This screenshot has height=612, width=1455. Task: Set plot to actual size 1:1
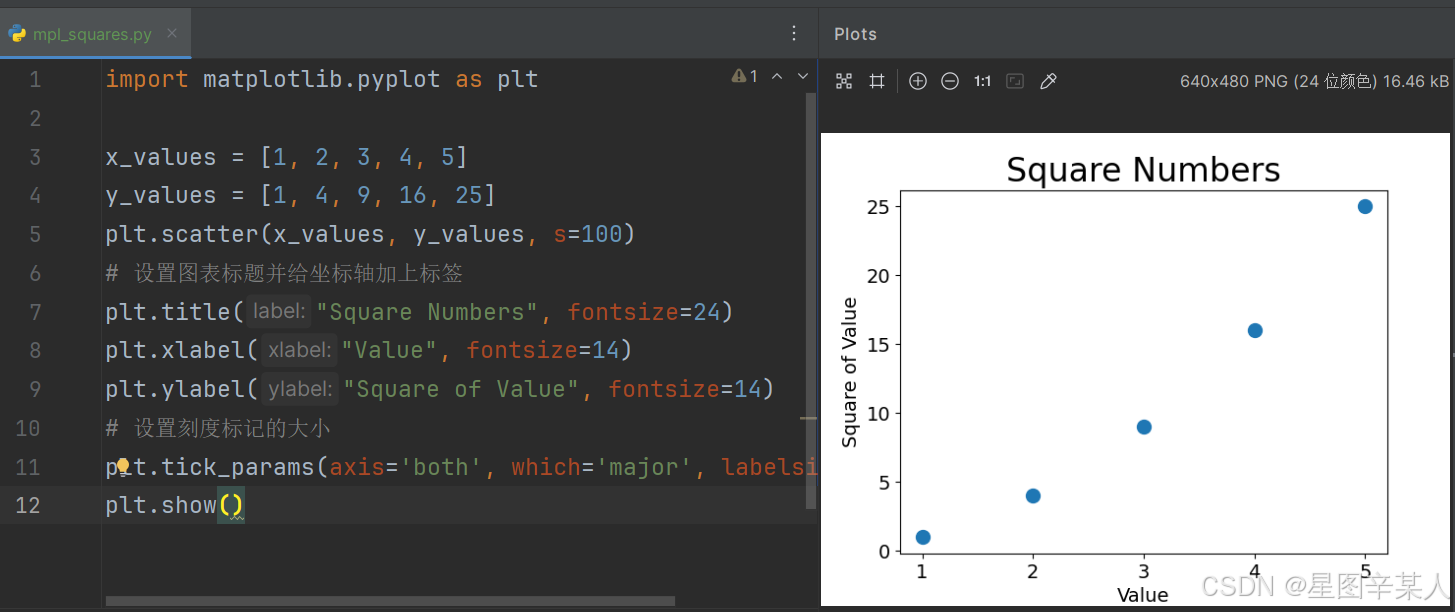pos(983,81)
